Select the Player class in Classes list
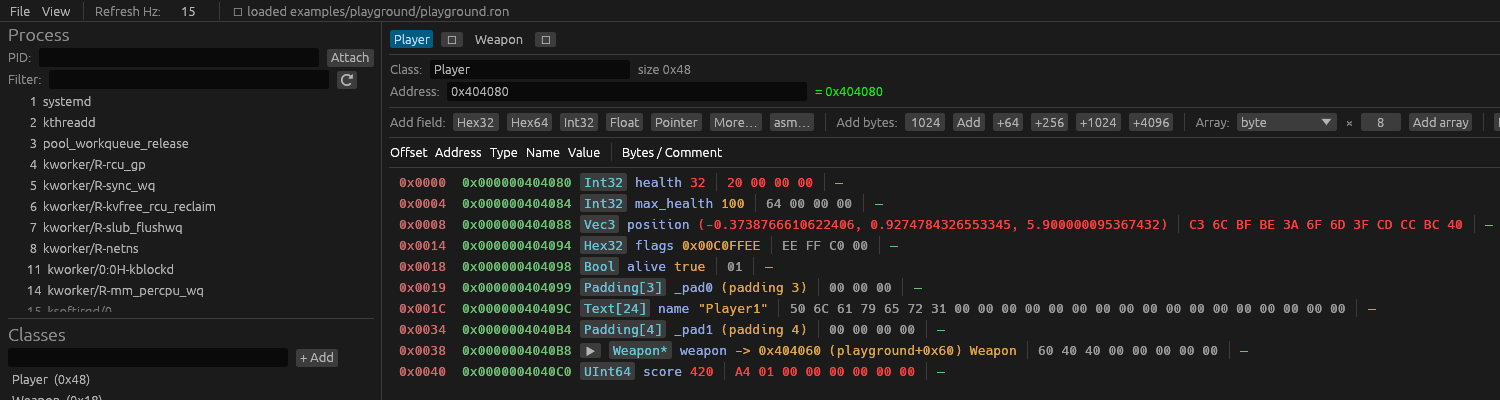 pyautogui.click(x=50, y=380)
